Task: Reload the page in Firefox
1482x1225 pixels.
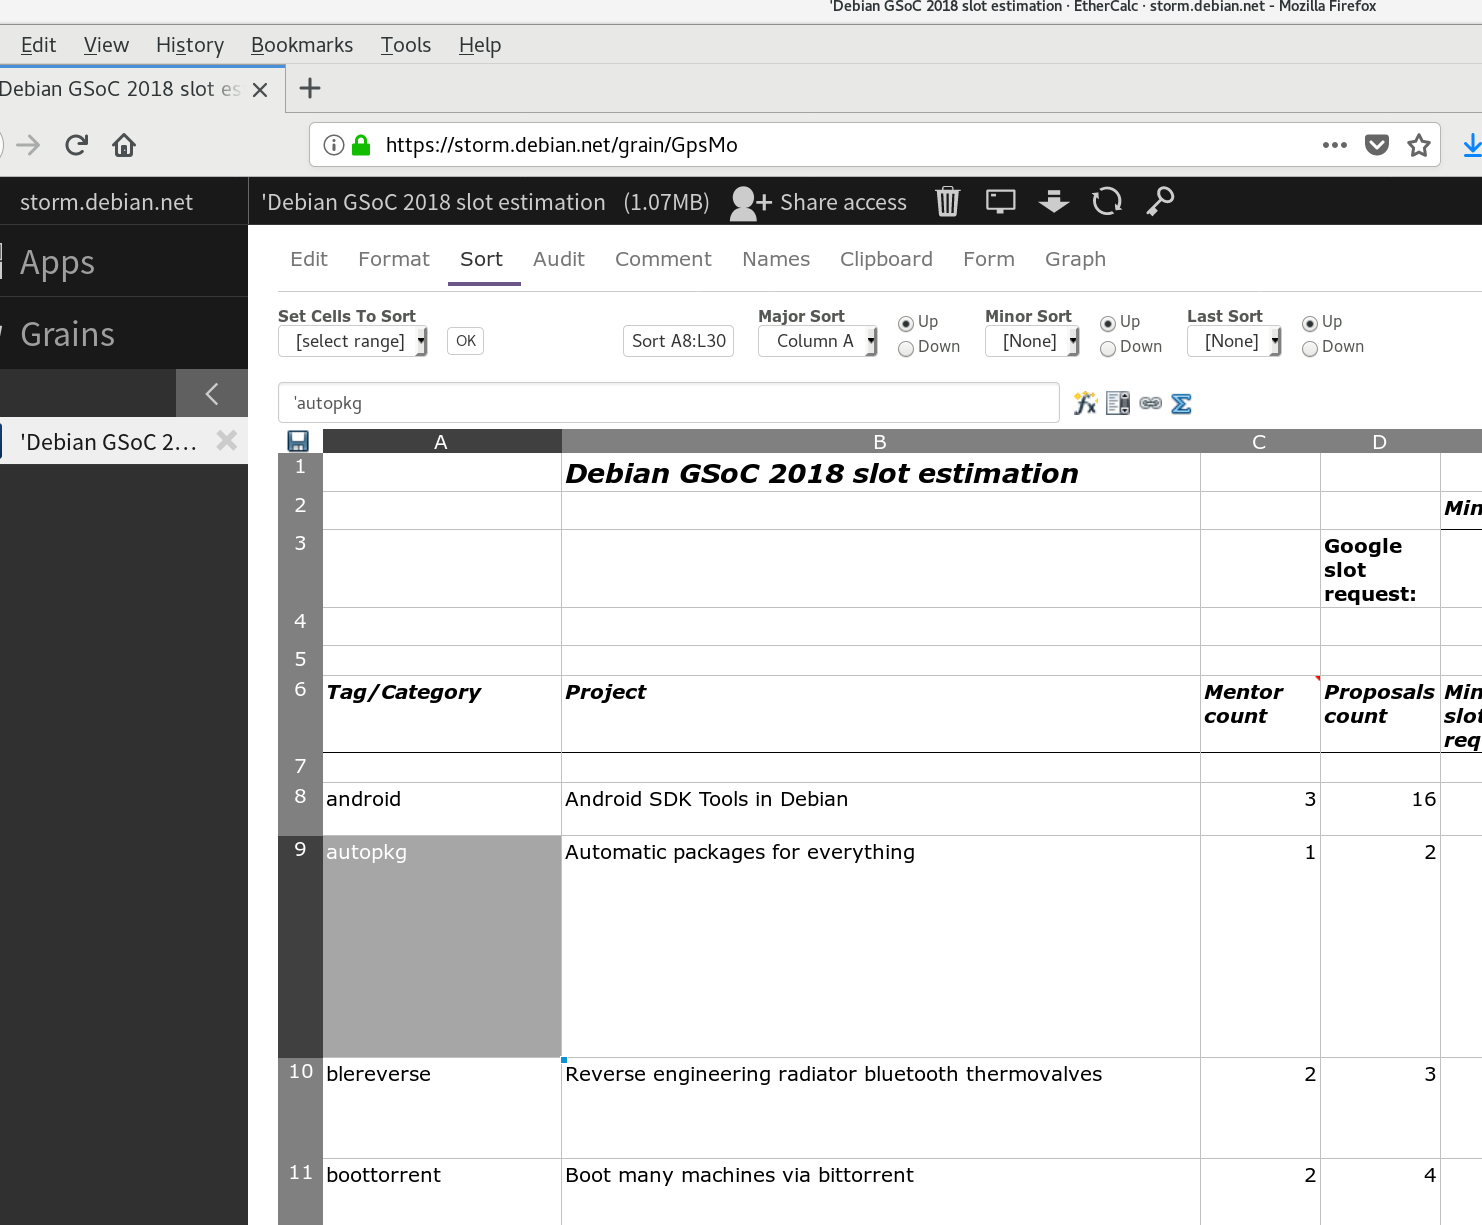Action: [76, 145]
